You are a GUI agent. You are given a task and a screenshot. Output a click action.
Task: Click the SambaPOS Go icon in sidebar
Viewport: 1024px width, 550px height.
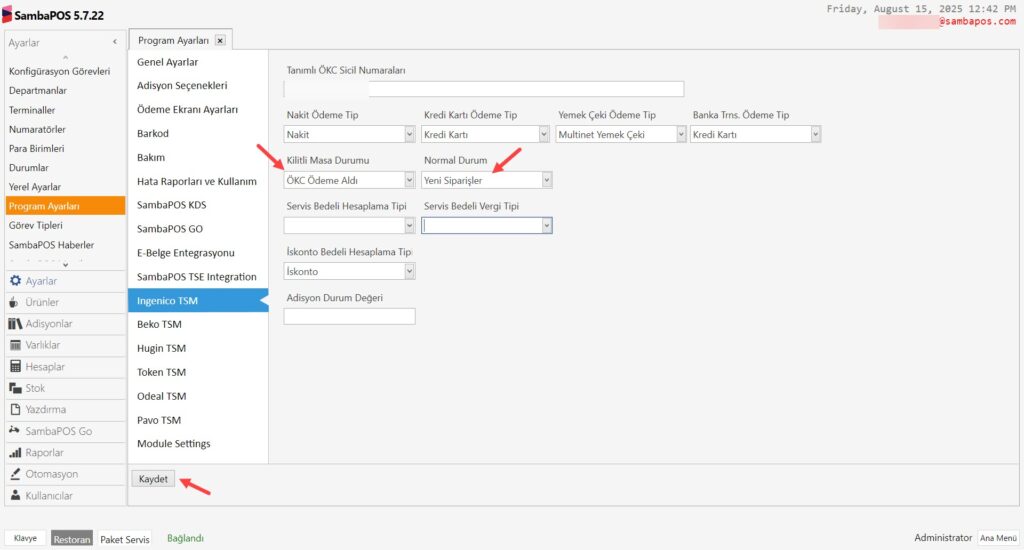14,430
